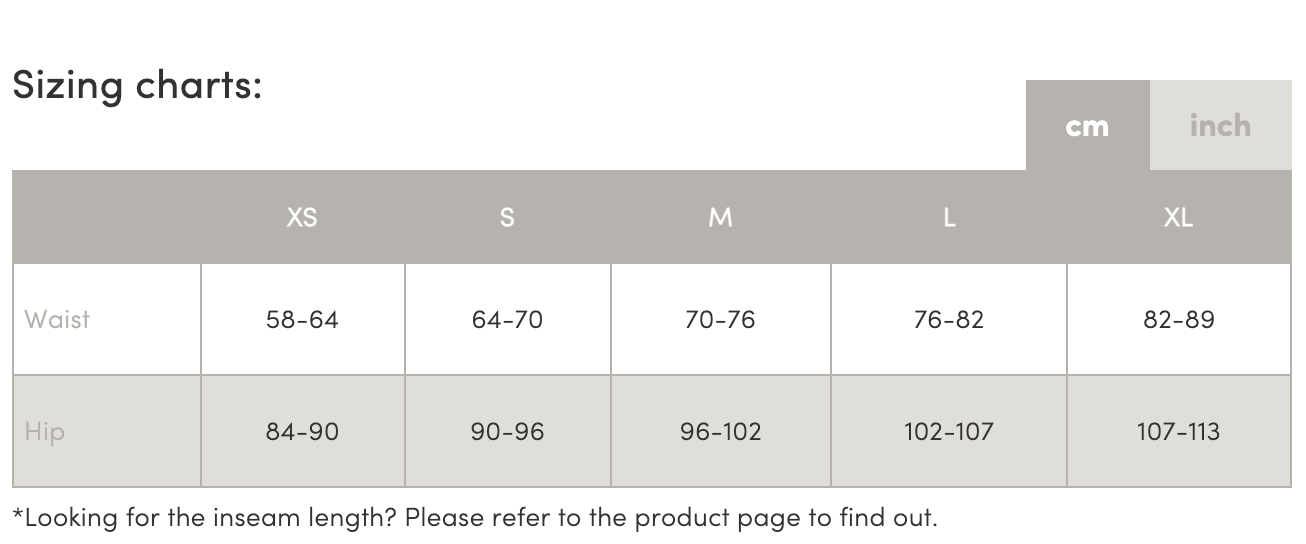1306x544 pixels.
Task: Click the XS hip value 84-90
Action: click(302, 432)
